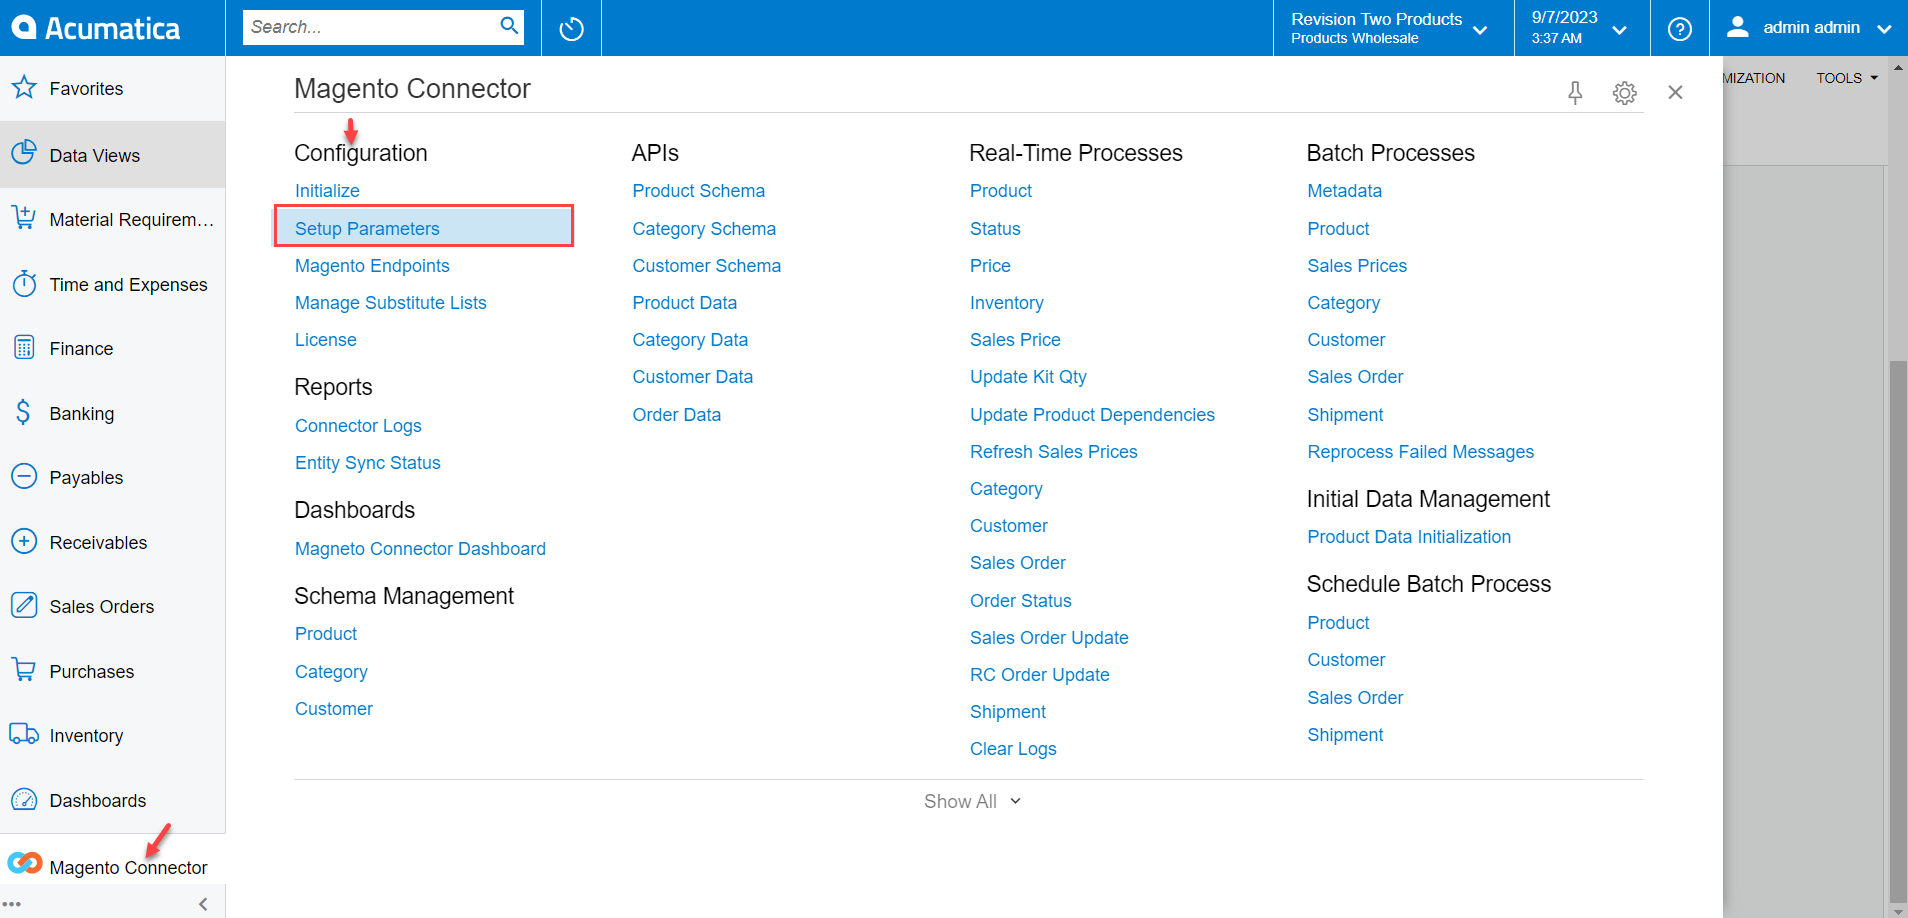Expand the admin user account menu

1888,28
